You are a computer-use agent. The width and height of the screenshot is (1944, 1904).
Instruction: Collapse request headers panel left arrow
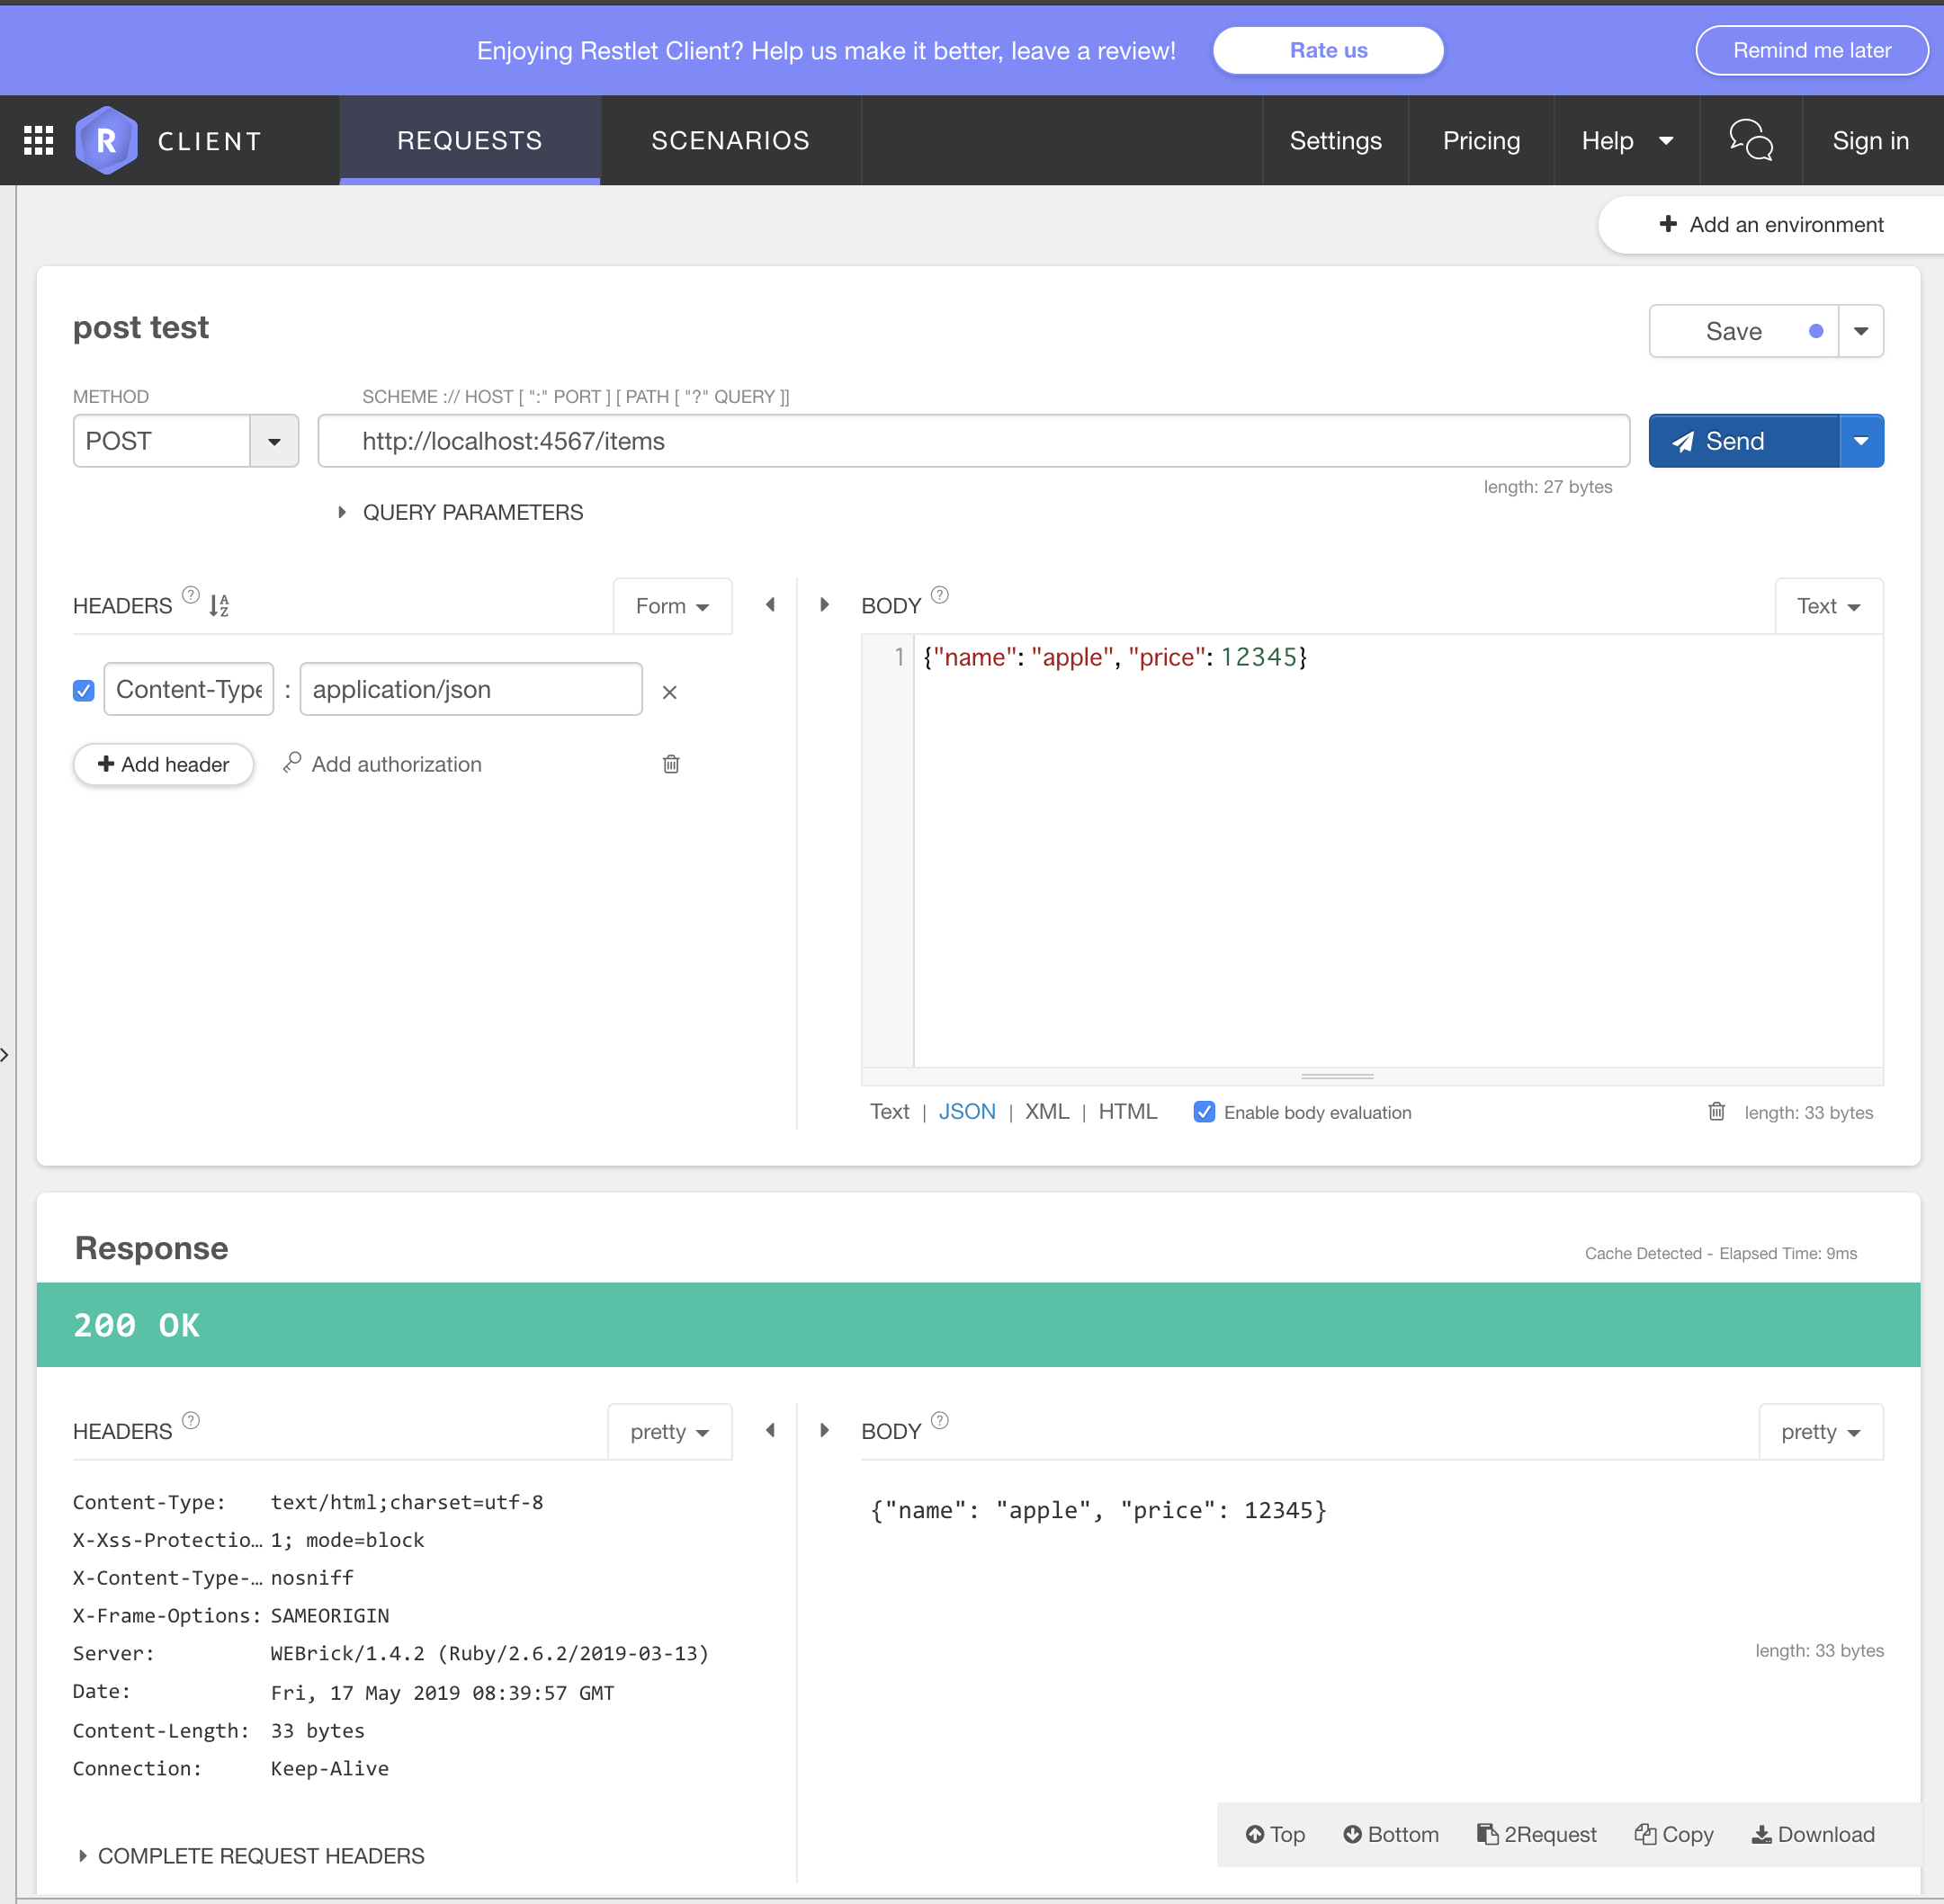click(770, 605)
